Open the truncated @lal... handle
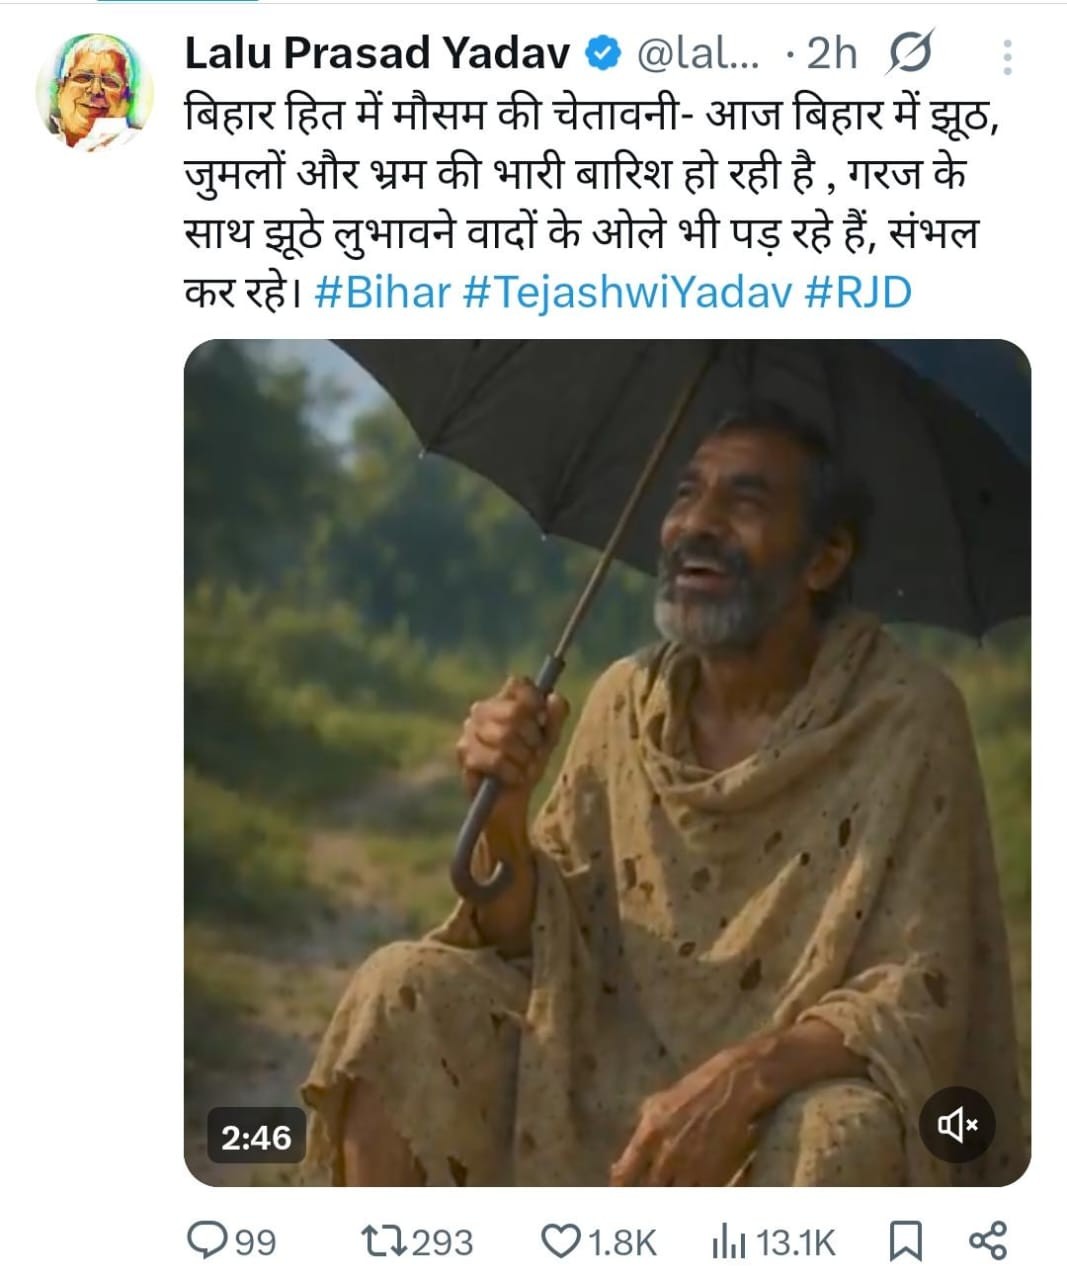Image resolution: width=1067 pixels, height=1280 pixels. pos(697,54)
